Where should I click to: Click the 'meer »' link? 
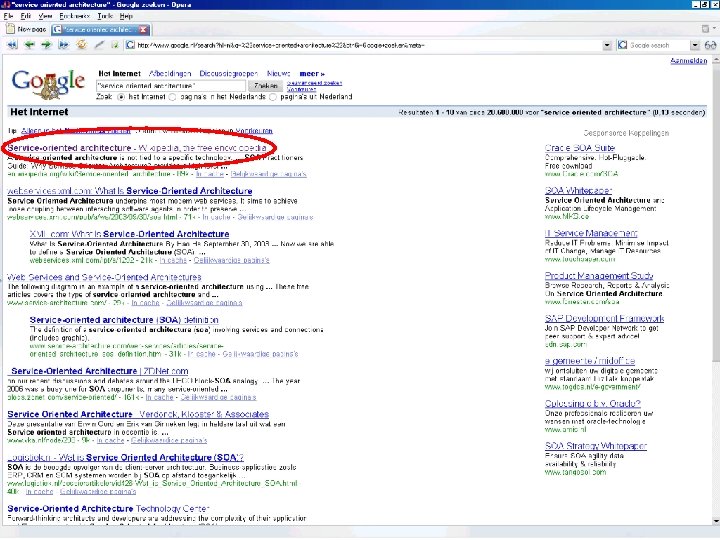[x=312, y=73]
